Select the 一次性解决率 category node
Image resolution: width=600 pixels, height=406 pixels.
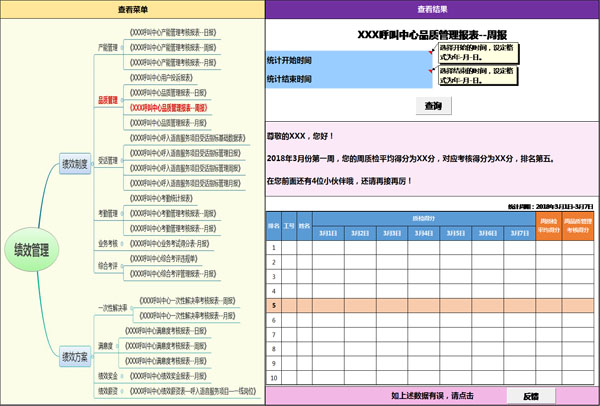point(113,307)
